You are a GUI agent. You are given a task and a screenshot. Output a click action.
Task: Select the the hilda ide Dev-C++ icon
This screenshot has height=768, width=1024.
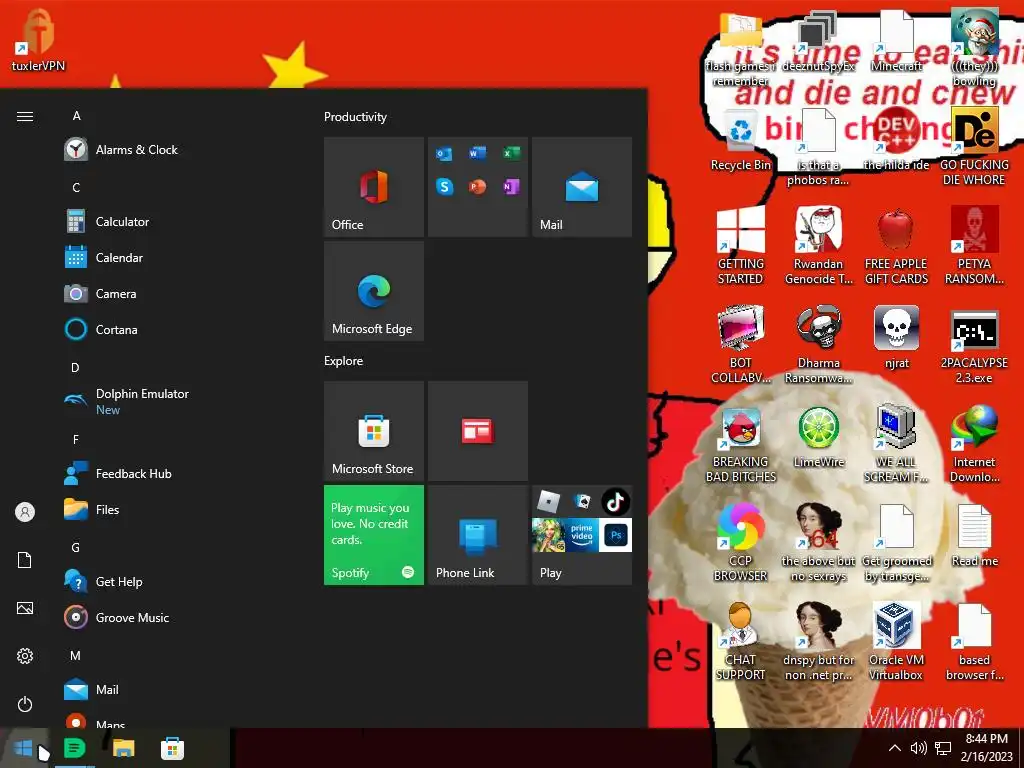[x=896, y=140]
